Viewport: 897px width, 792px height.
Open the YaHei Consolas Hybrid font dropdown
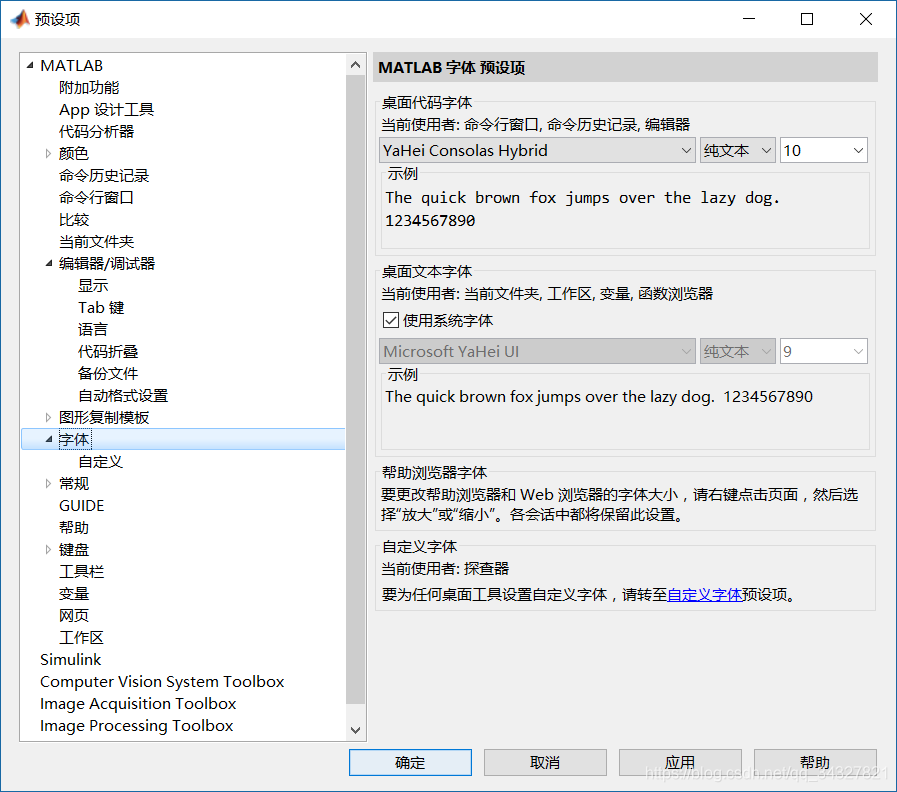[537, 151]
